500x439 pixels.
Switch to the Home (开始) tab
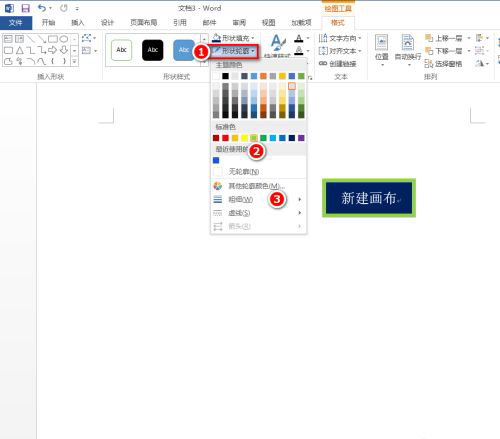(48, 23)
